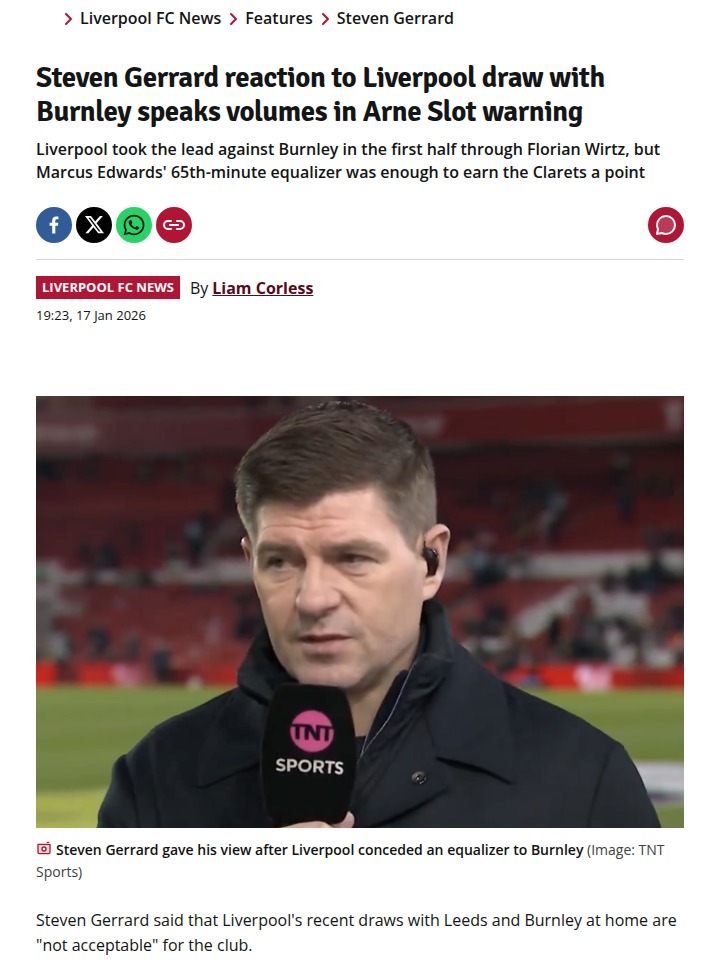The height and width of the screenshot is (960, 720).
Task: Copy the article link with the link icon
Action: click(x=174, y=225)
